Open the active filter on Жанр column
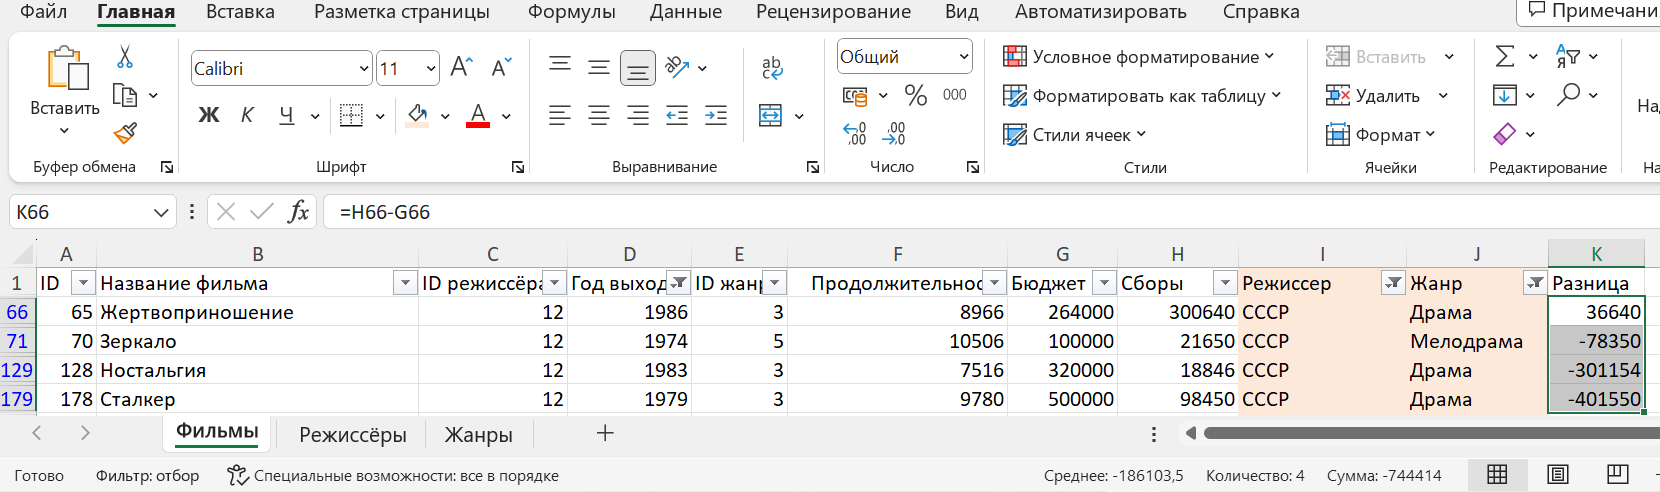This screenshot has height=492, width=1660. [x=1535, y=284]
